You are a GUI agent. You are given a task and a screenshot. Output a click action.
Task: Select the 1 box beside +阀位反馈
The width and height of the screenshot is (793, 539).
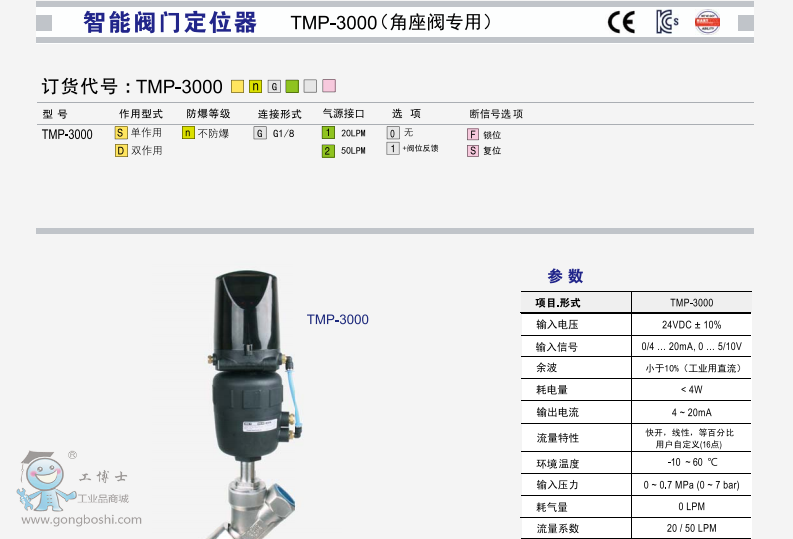[393, 149]
